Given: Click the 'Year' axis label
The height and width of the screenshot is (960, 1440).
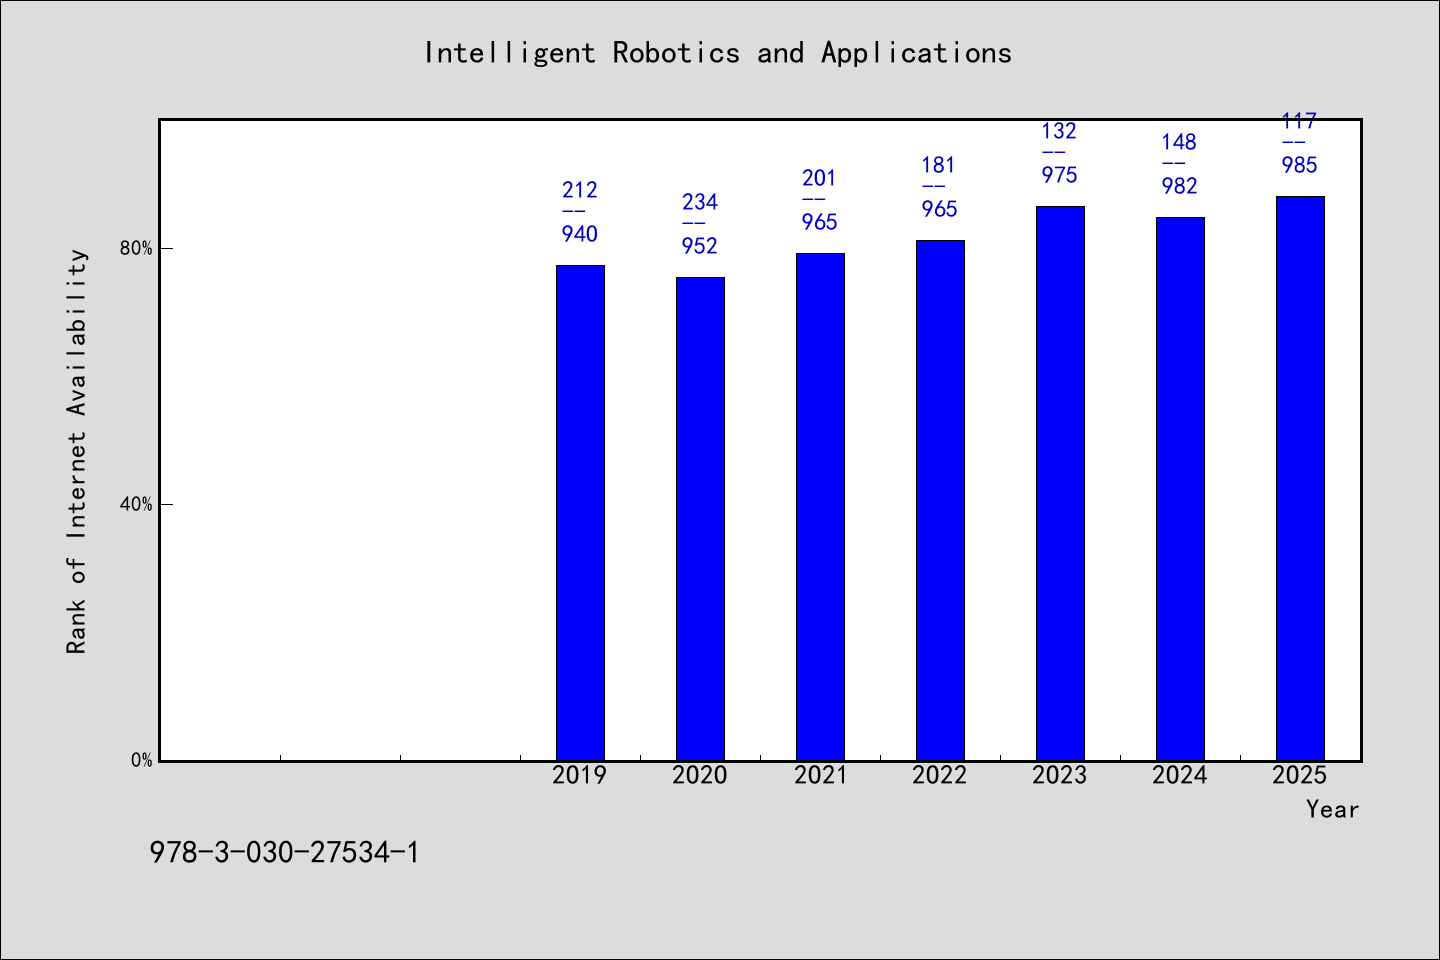Looking at the screenshot, I should click(x=1332, y=809).
